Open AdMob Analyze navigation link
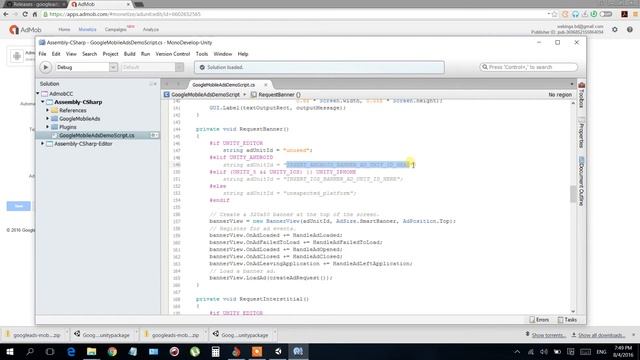Image resolution: width=640 pixels, height=360 pixels. tap(151, 29)
